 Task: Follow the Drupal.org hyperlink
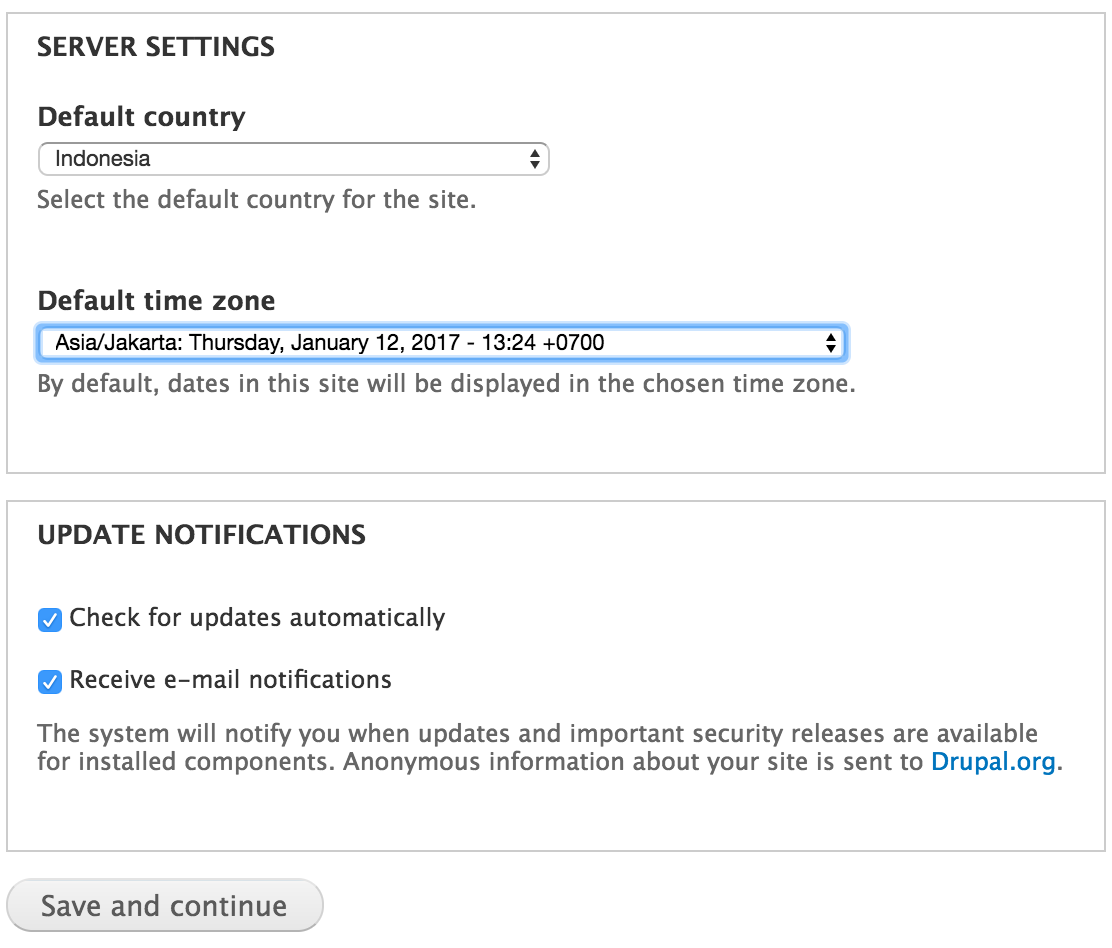pos(994,761)
